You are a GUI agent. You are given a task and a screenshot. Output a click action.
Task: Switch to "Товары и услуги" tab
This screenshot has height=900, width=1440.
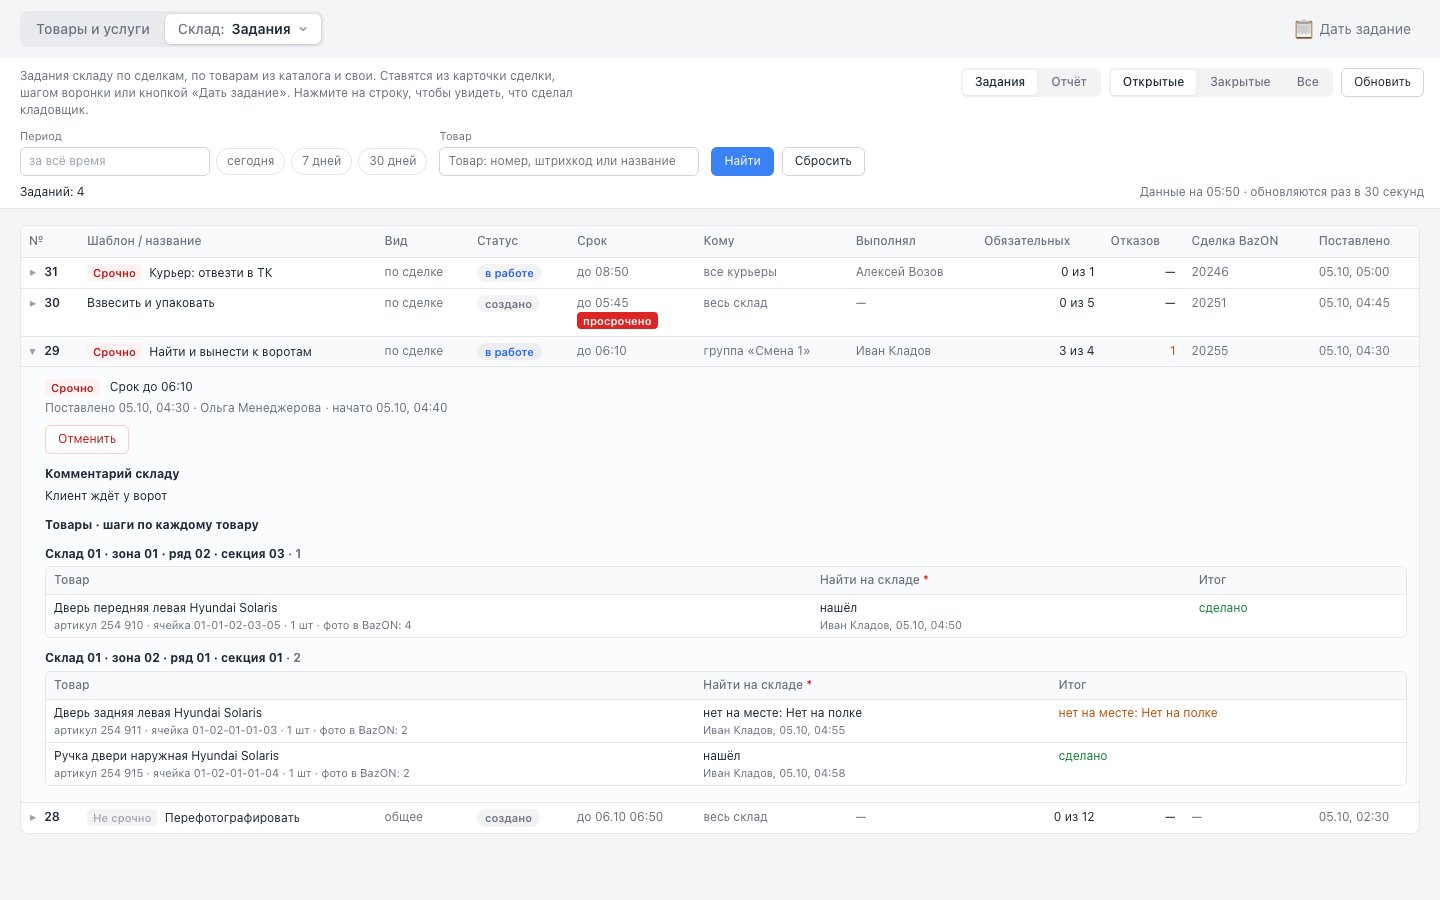pyautogui.click(x=93, y=29)
